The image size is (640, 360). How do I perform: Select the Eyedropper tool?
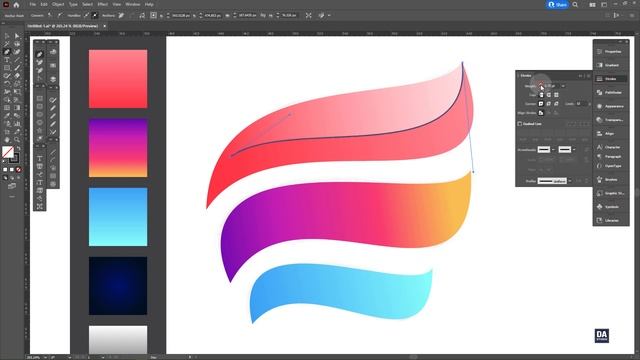(7, 116)
